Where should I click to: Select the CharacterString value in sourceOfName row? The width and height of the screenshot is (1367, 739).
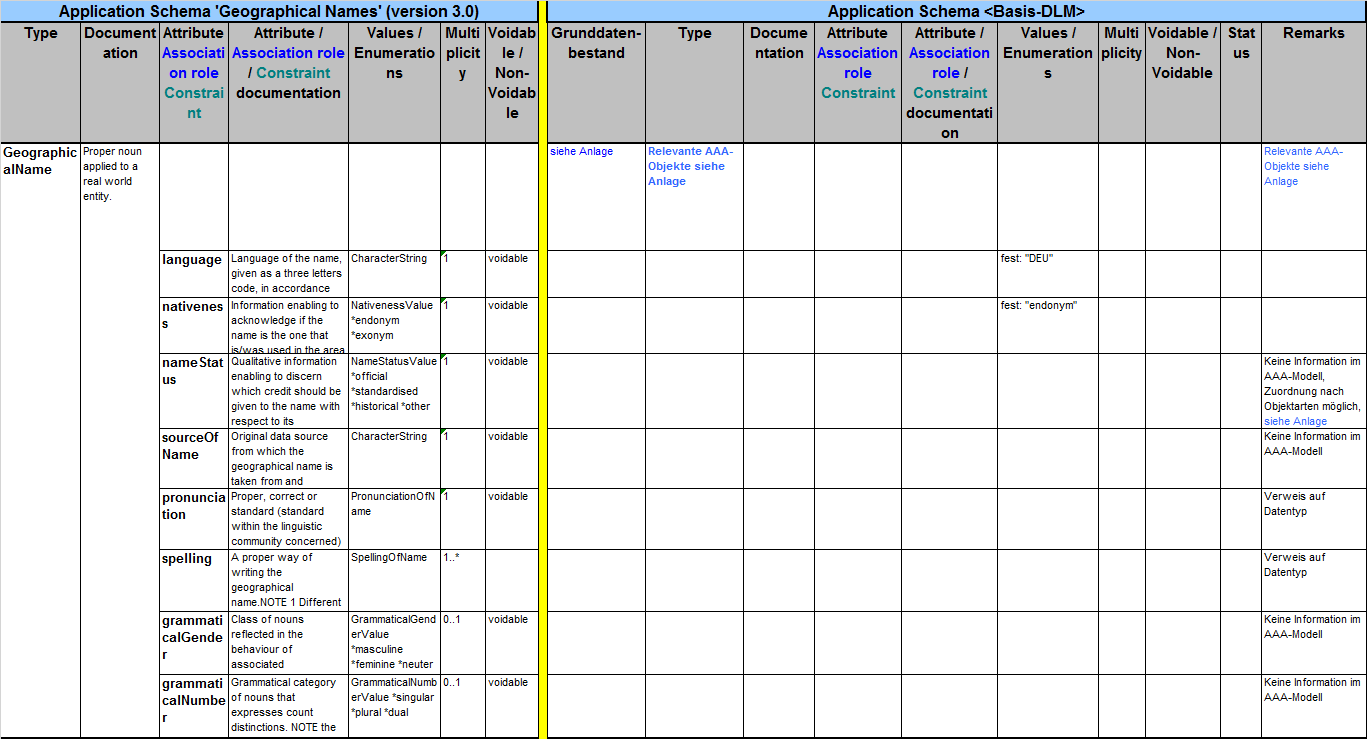394,458
